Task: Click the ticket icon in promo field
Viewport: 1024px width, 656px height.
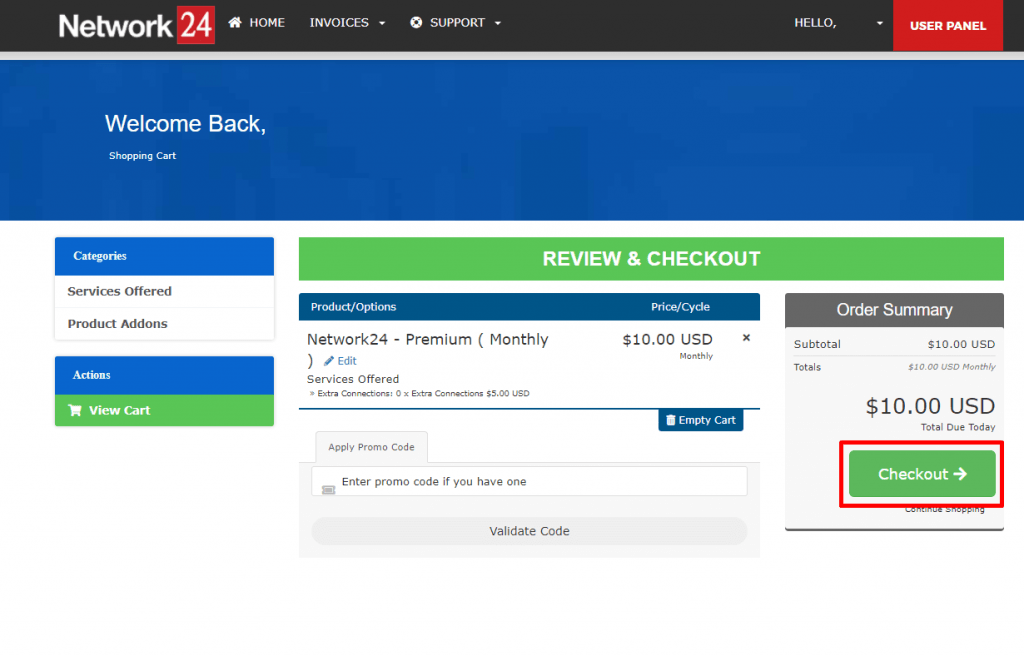Action: pos(328,490)
